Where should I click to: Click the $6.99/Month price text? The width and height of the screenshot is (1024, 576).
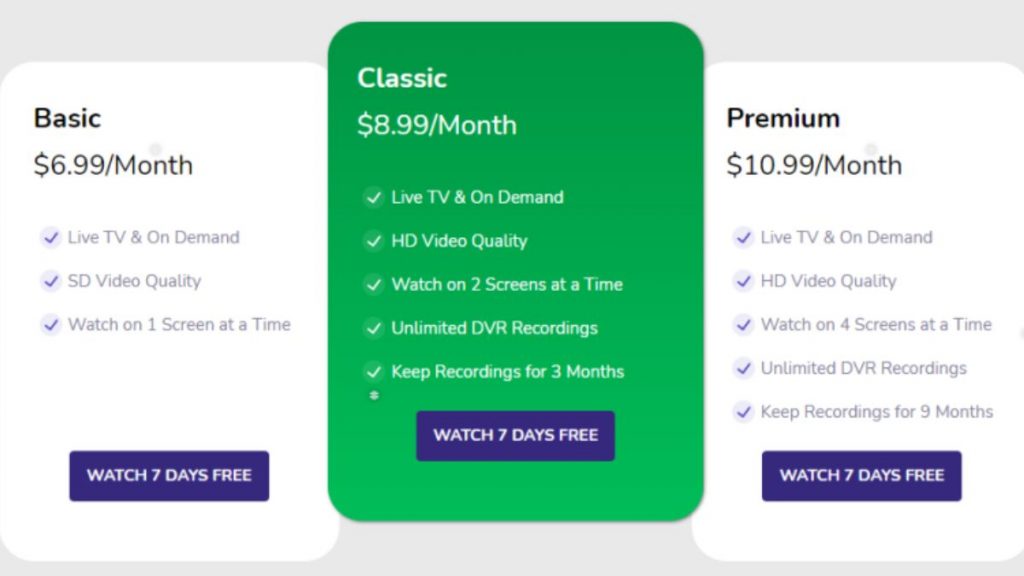[x=113, y=165]
